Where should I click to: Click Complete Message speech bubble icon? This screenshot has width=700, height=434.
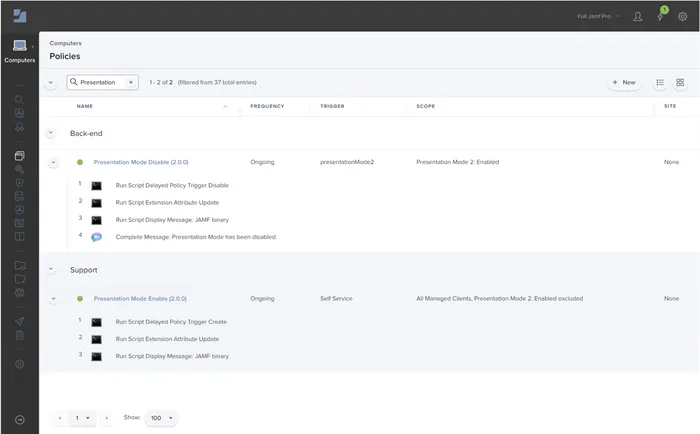[96, 237]
